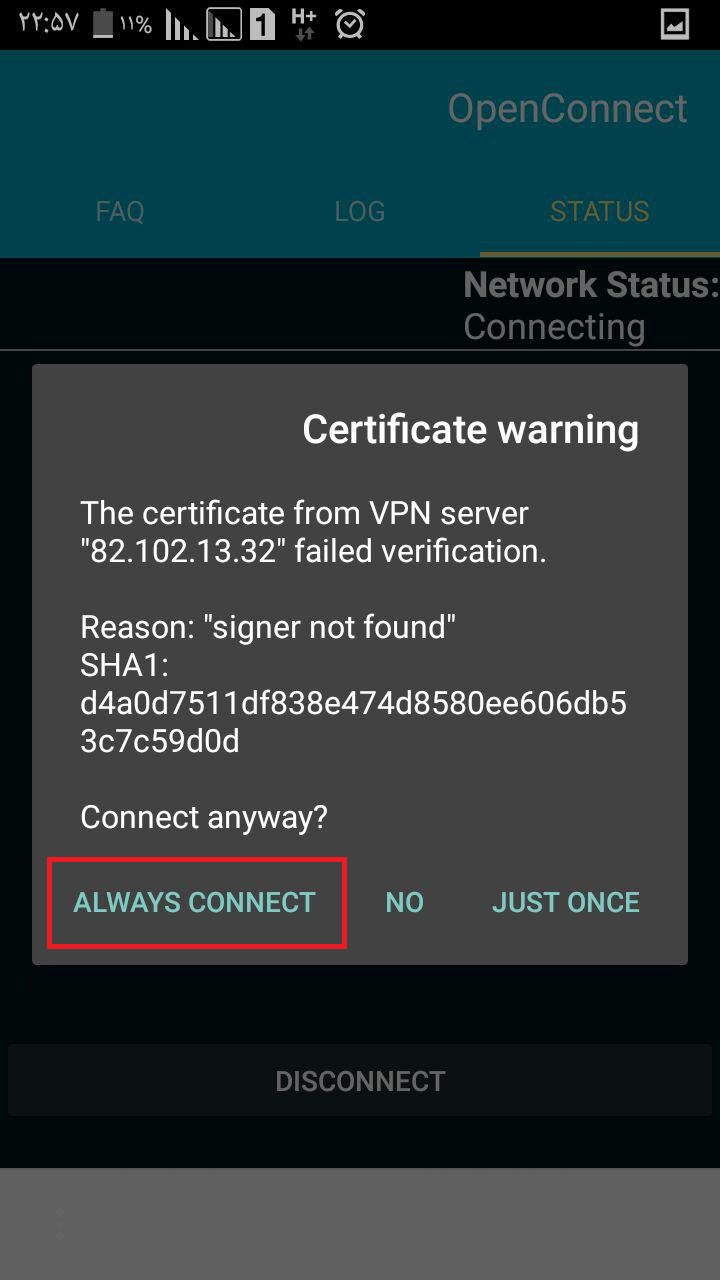
Task: Tap the OpenConnect app title
Action: point(567,108)
